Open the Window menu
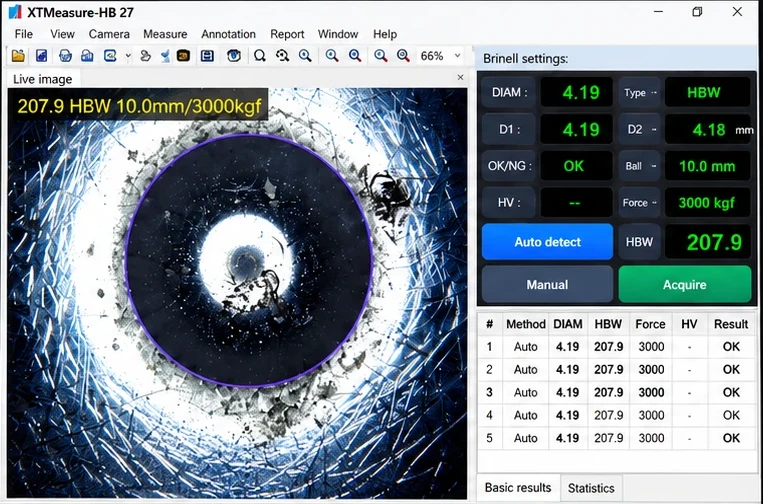The width and height of the screenshot is (763, 504). pos(338,34)
